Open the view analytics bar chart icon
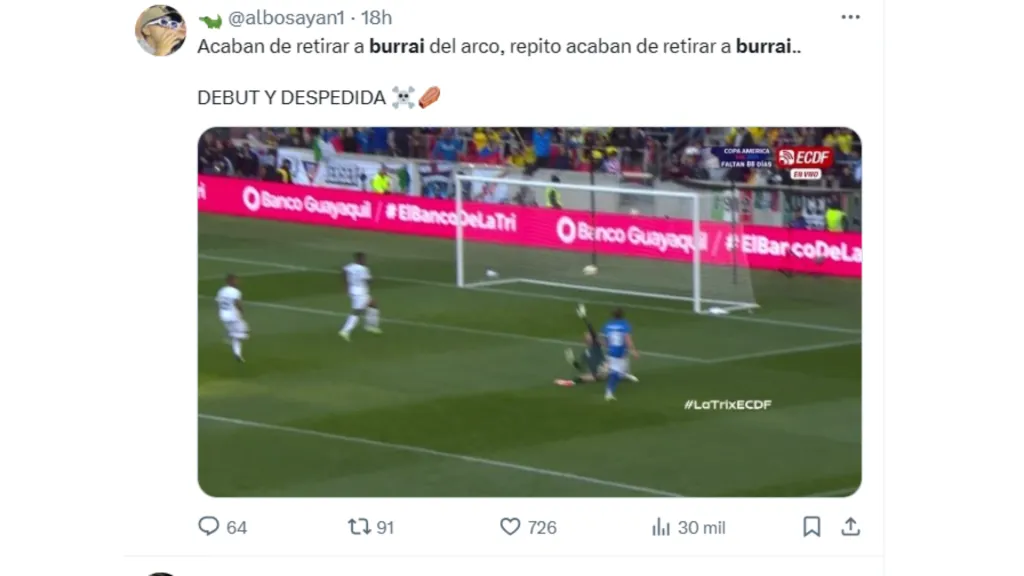The image size is (1024, 576). (x=661, y=527)
